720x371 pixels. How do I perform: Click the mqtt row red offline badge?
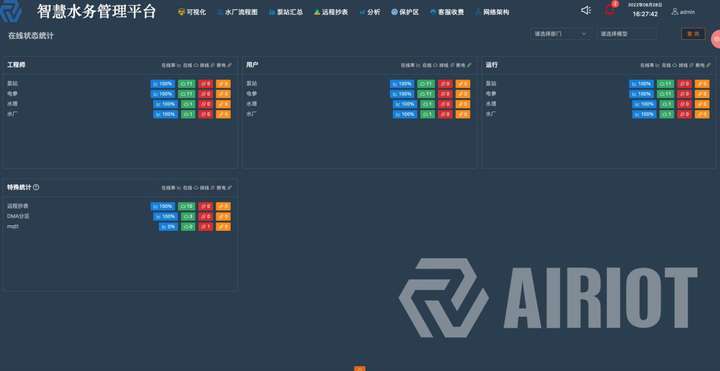pyautogui.click(x=206, y=226)
